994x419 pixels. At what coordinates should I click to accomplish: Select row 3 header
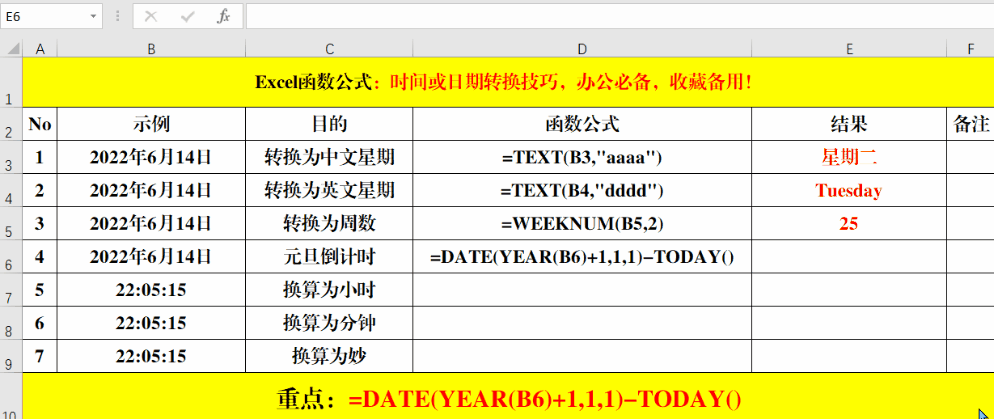[11, 157]
